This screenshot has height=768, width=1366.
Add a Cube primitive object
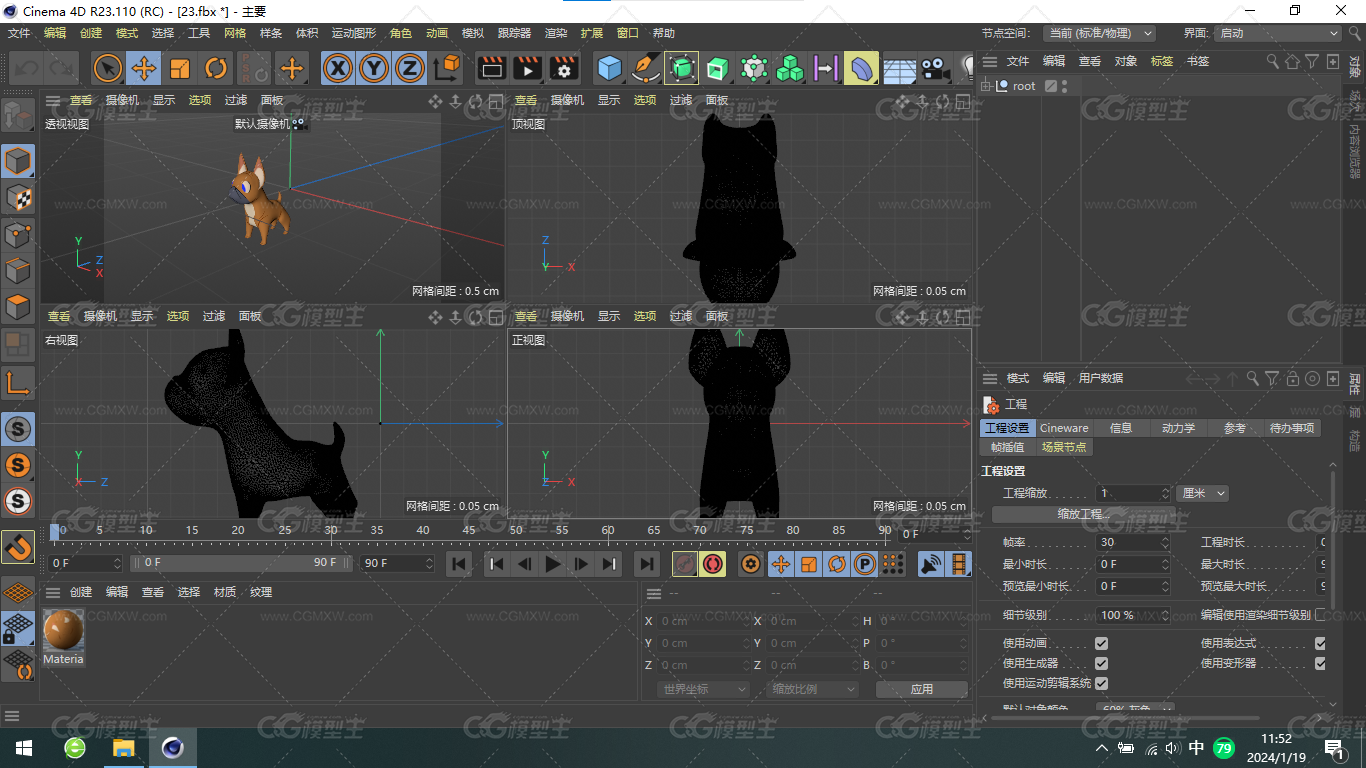click(x=609, y=68)
